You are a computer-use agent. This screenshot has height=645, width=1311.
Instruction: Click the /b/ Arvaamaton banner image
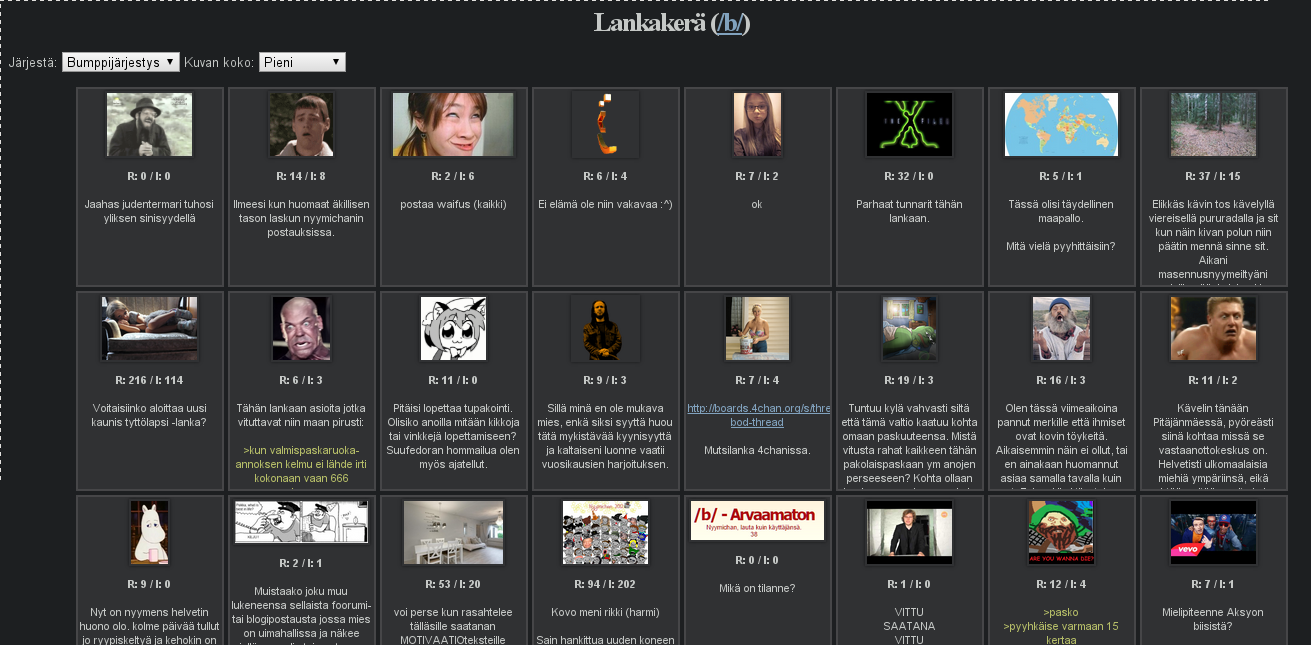[x=757, y=520]
